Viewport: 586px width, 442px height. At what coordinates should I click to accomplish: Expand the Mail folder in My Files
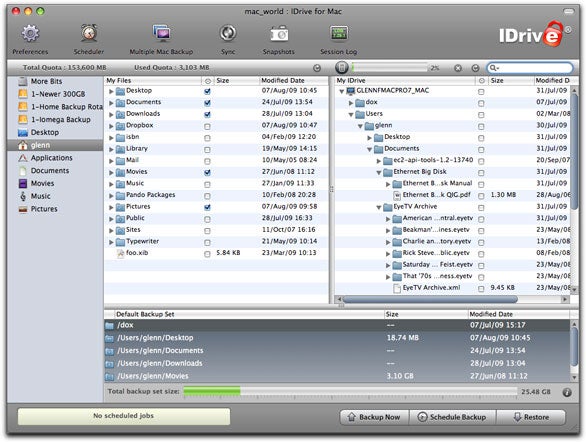click(111, 161)
